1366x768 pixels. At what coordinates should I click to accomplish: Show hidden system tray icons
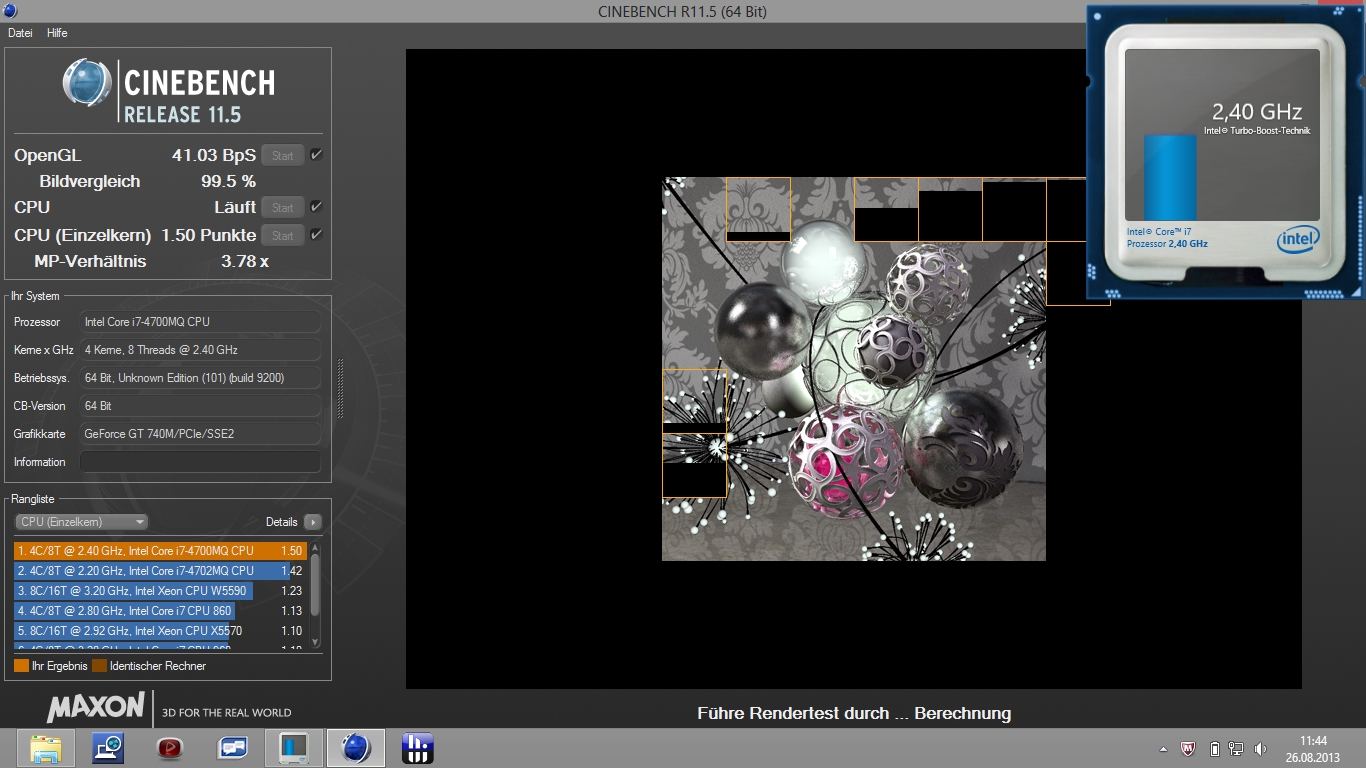point(1163,748)
